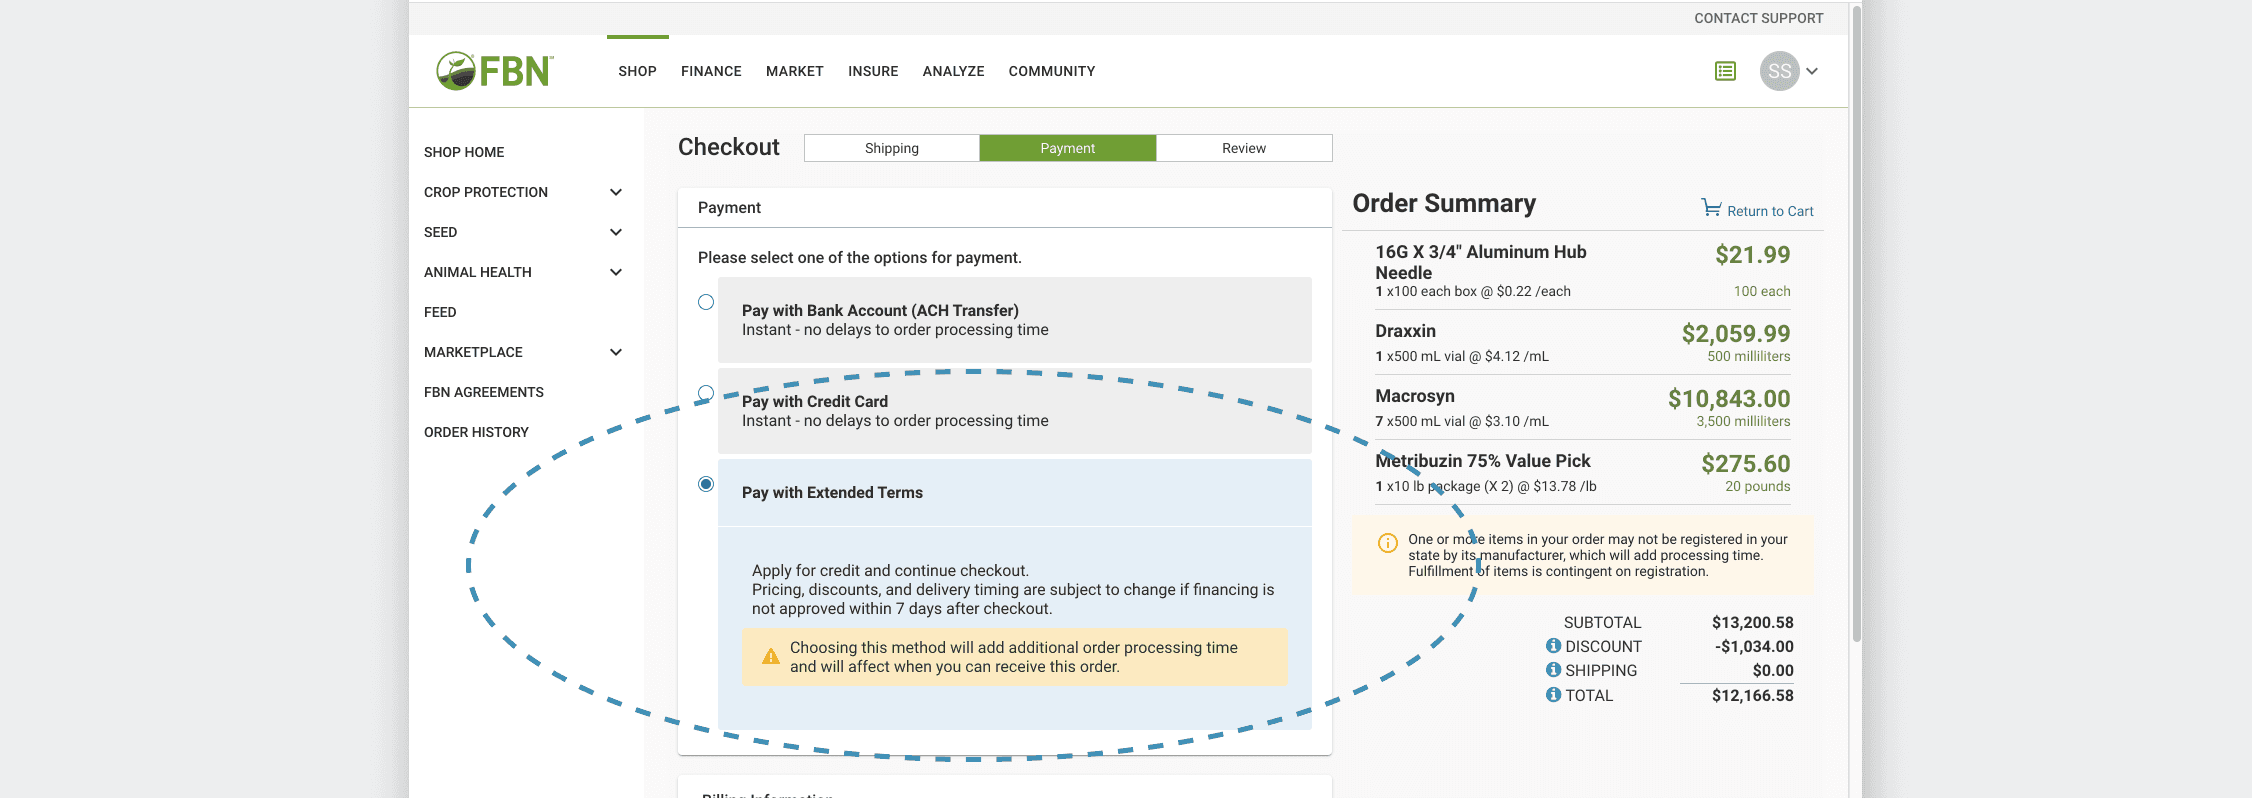This screenshot has height=798, width=2252.
Task: Select Pay with Bank Account radio button
Action: click(706, 302)
